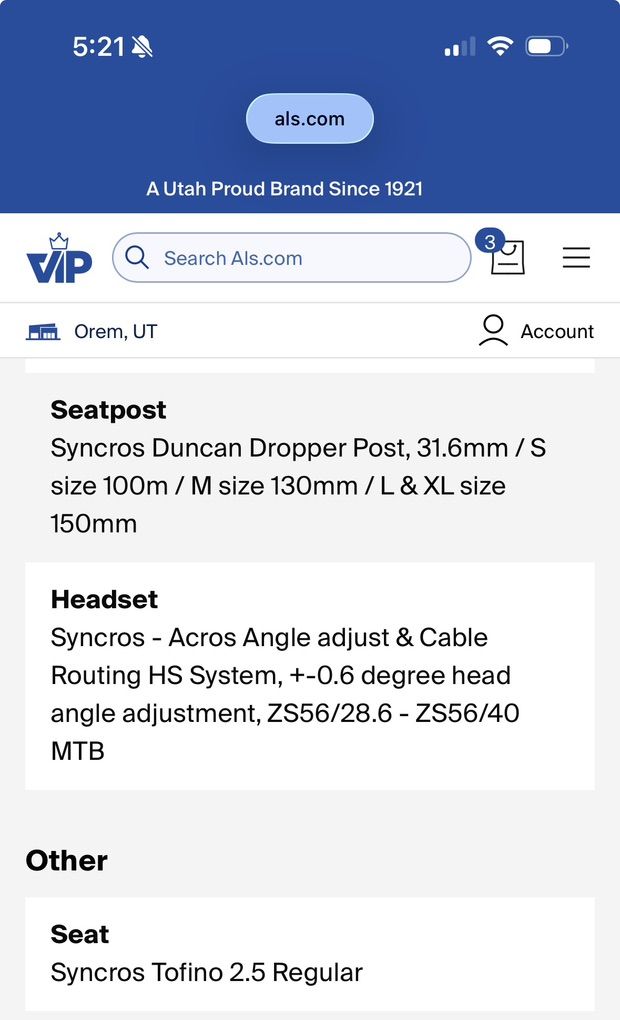Screen dimensions: 620x1020
Task: Open the shopping cart icon
Action: (509, 259)
